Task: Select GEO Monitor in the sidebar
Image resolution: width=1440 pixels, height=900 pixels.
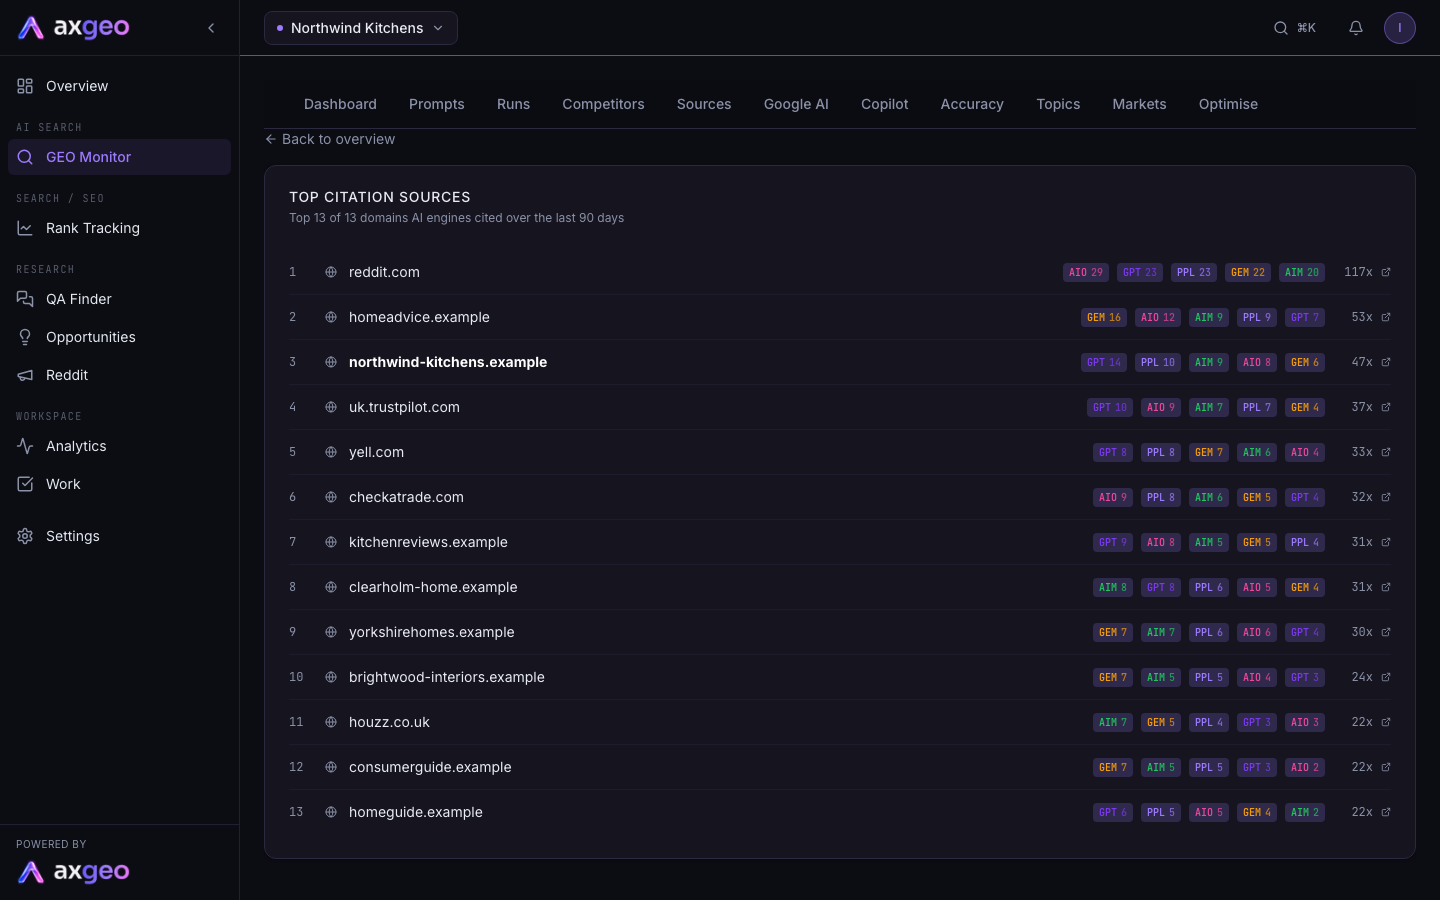Action: (x=119, y=157)
